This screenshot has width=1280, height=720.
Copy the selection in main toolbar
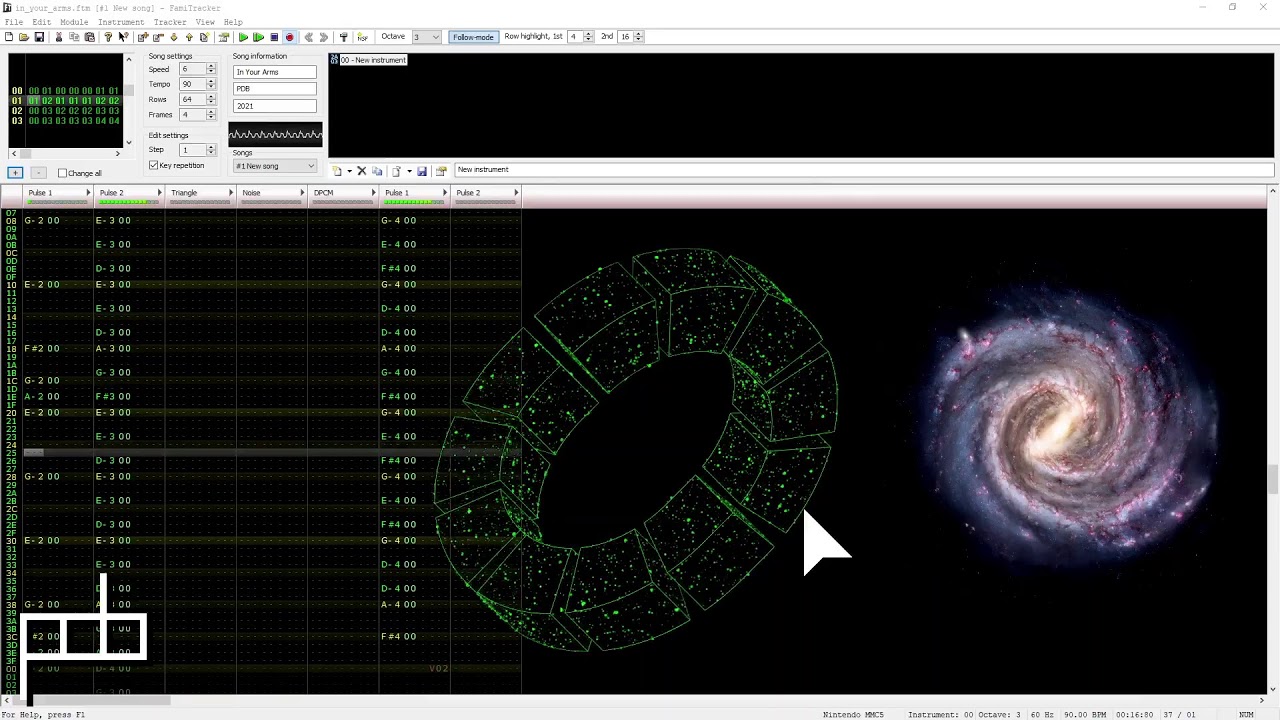click(74, 37)
